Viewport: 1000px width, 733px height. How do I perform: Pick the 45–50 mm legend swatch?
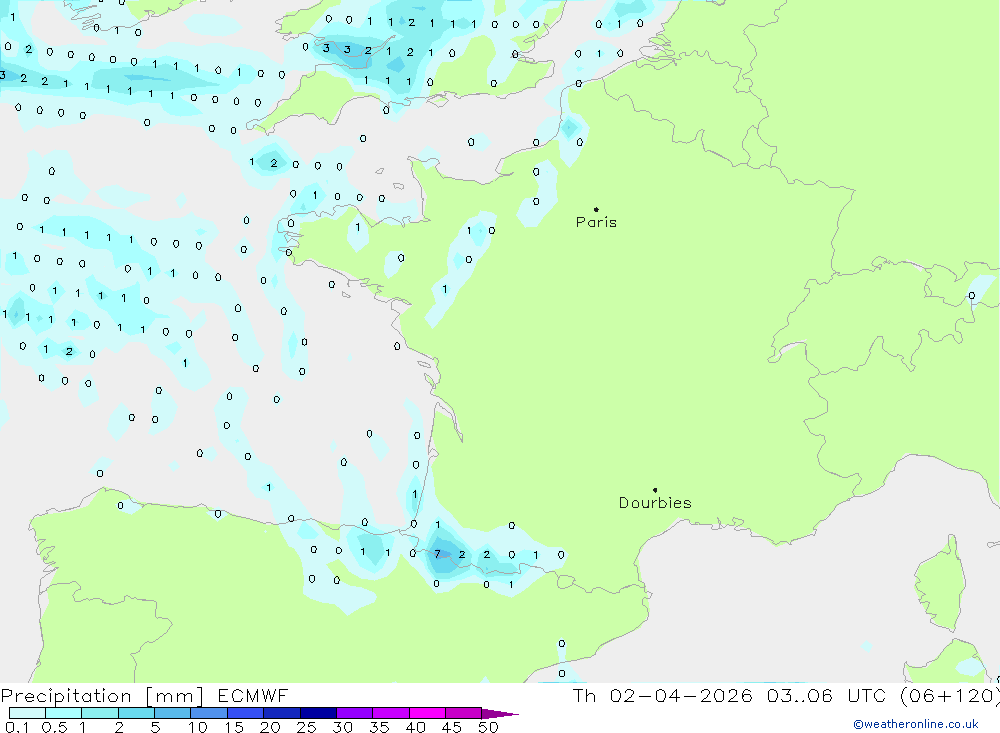tap(464, 713)
